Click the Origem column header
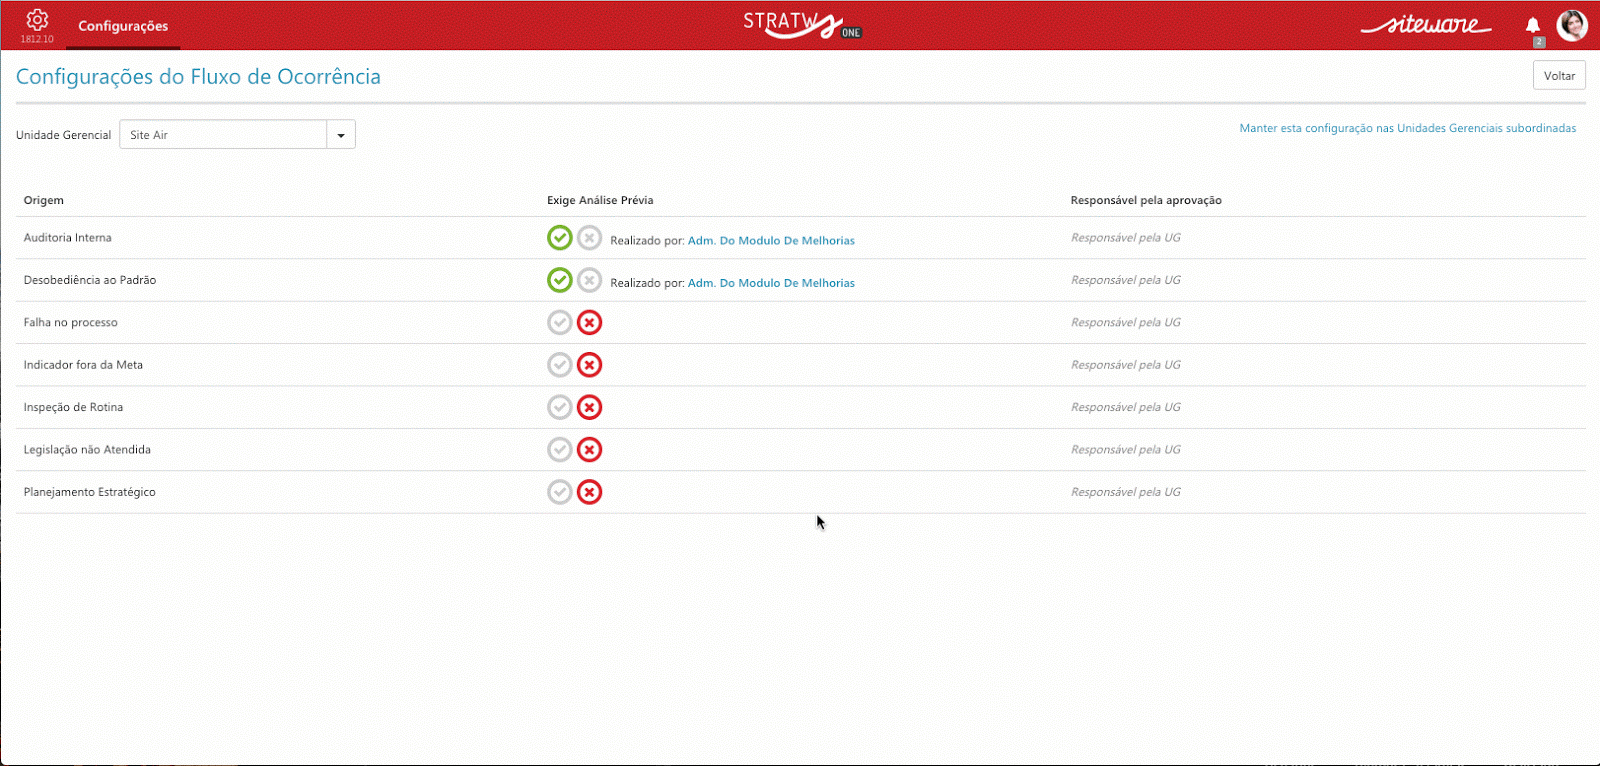This screenshot has width=1600, height=766. [44, 200]
